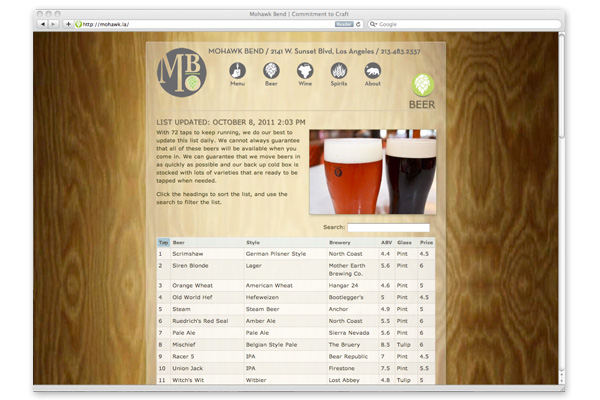This screenshot has width=600, height=400.
Task: Reload the page with the refresh icon
Action: coord(358,24)
